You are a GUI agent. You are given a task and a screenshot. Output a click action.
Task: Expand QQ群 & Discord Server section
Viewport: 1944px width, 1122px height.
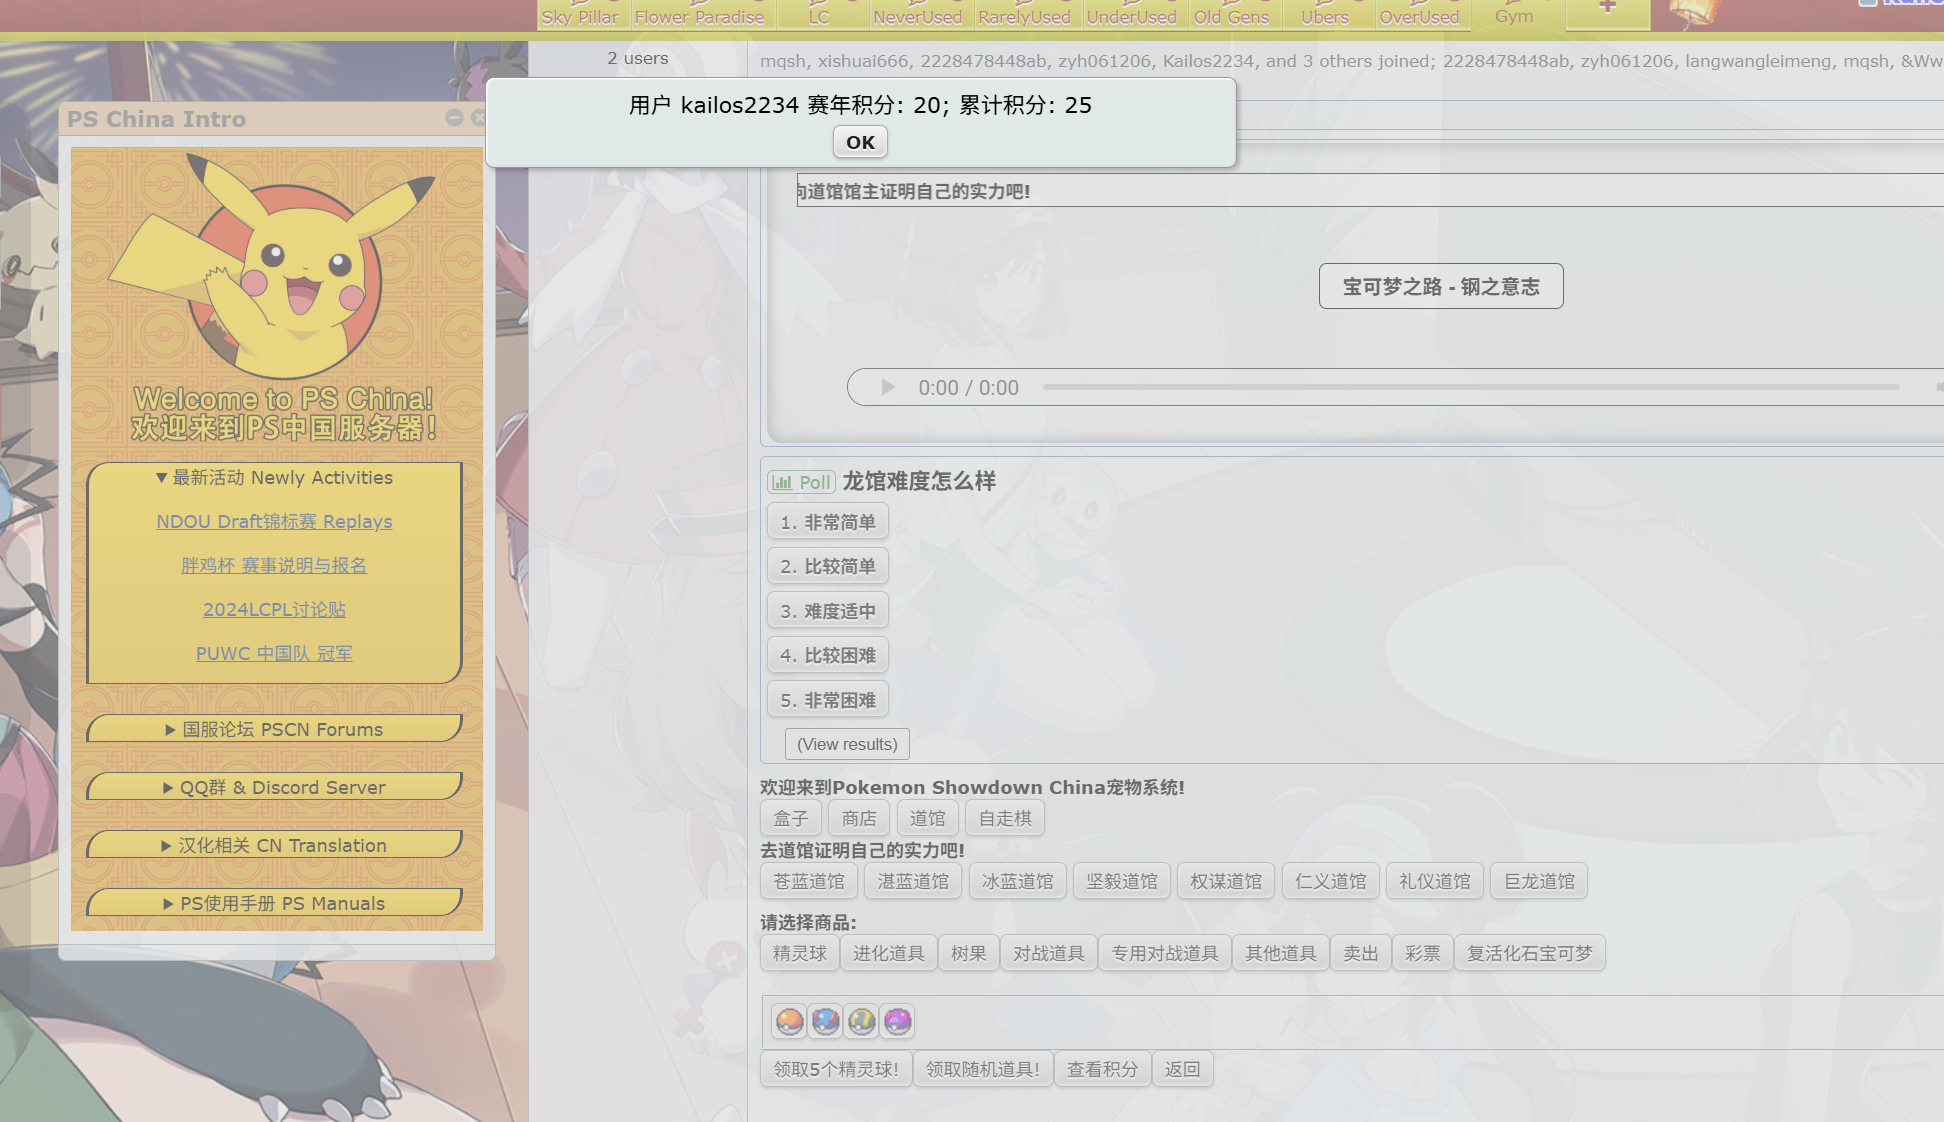[x=274, y=788]
